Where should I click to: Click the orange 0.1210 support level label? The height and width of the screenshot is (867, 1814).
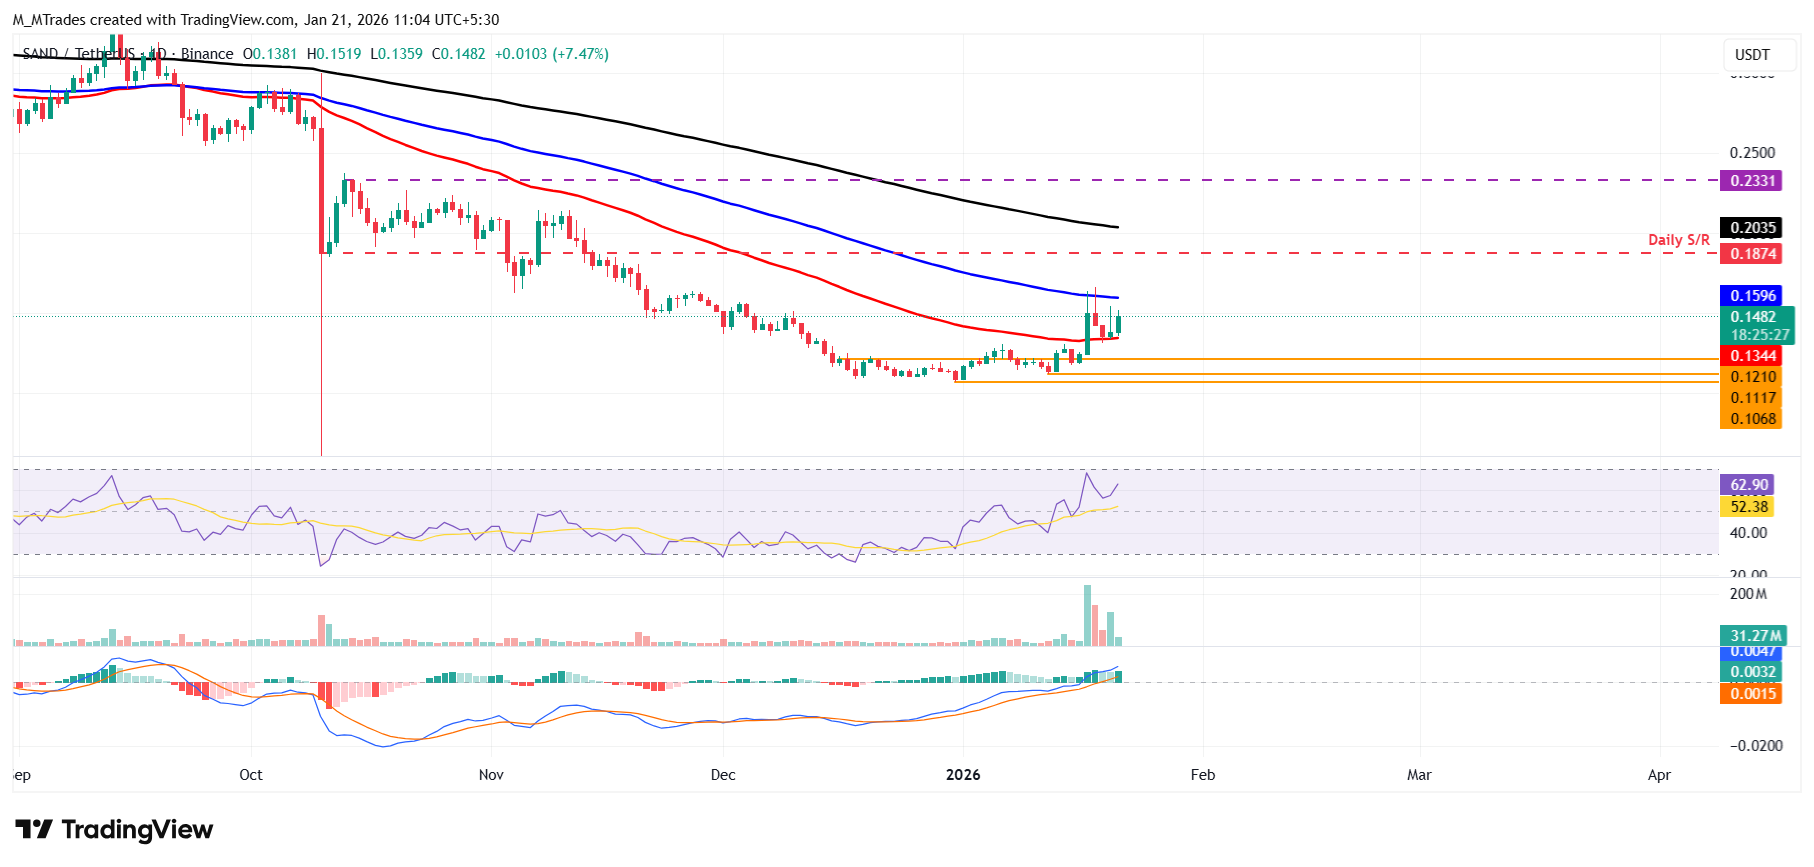1752,377
